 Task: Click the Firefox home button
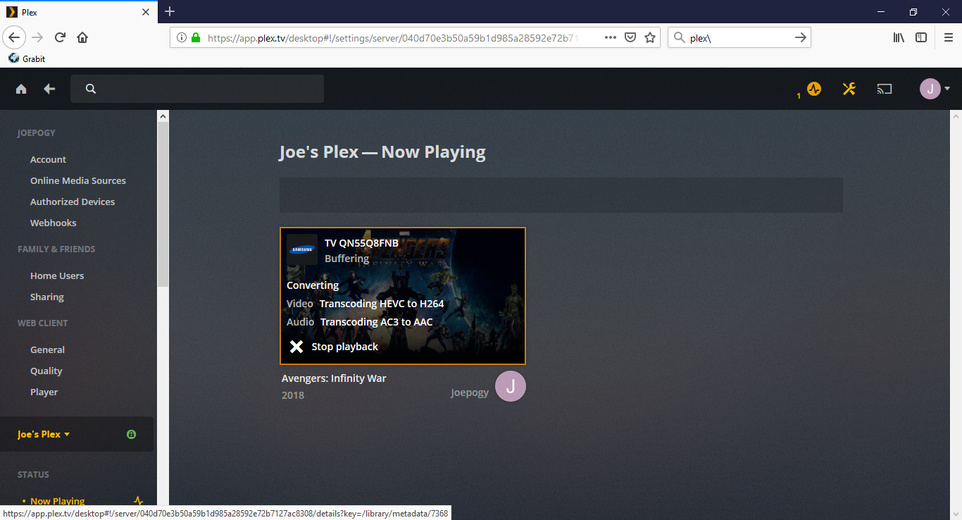[x=82, y=37]
